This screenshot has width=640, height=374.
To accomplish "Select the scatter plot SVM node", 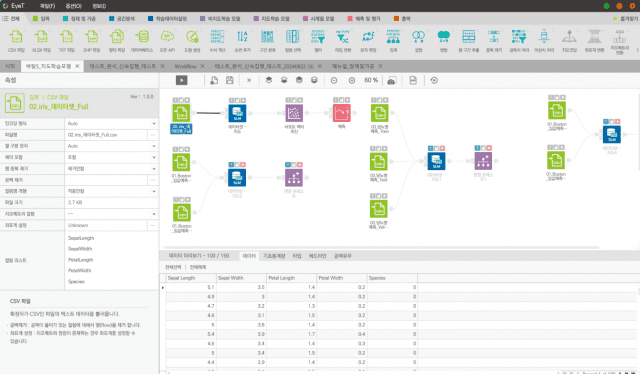I will [294, 113].
